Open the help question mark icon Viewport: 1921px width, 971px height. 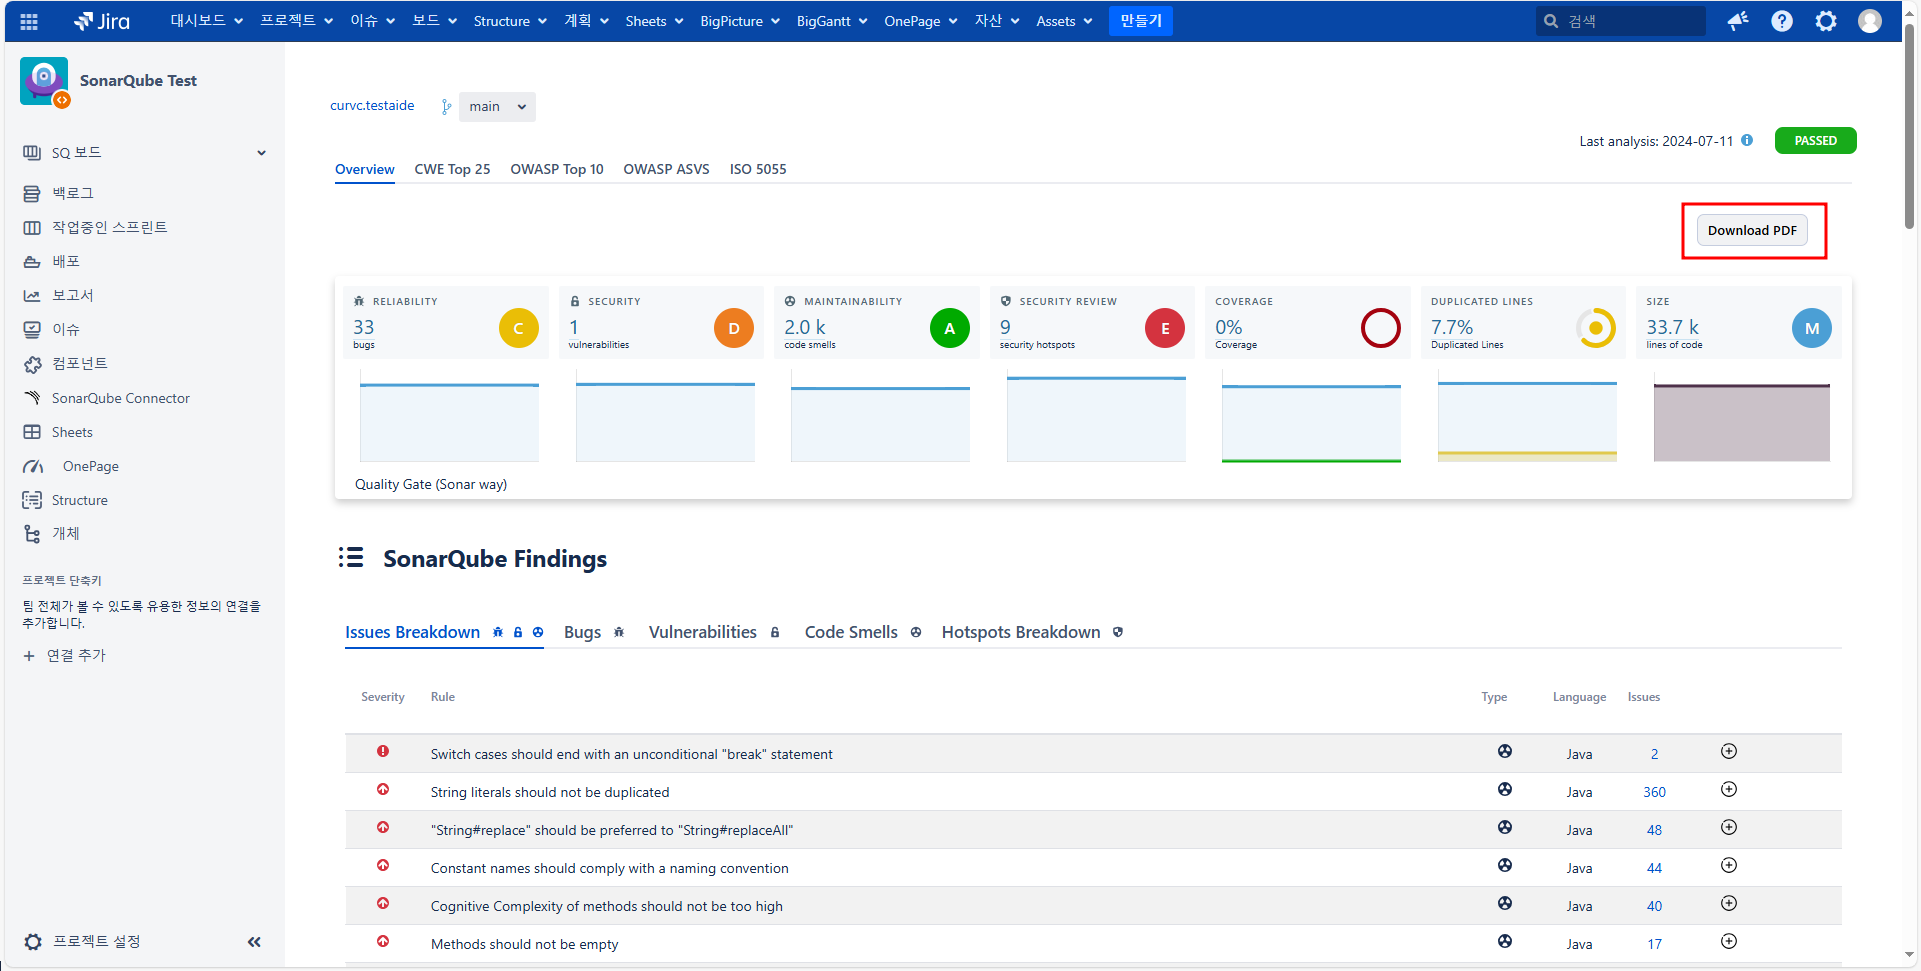click(1782, 21)
